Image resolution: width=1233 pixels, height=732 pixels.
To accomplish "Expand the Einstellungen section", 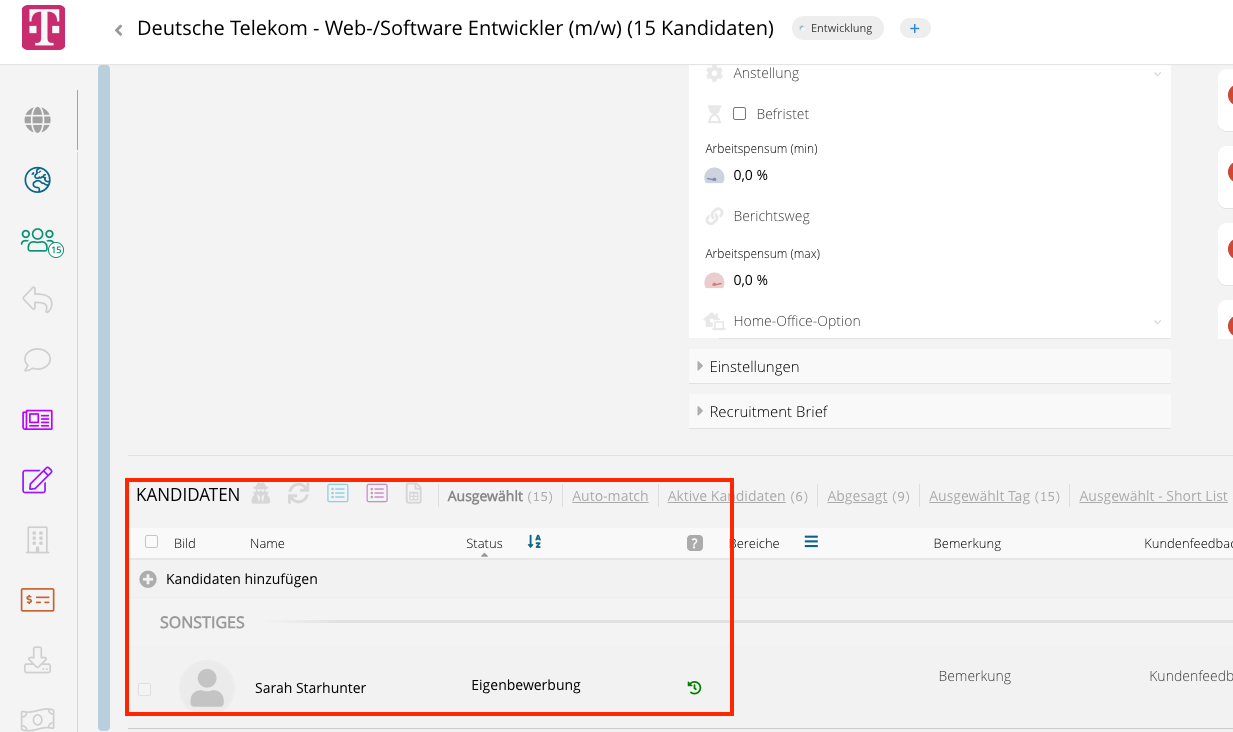I will 930,367.
